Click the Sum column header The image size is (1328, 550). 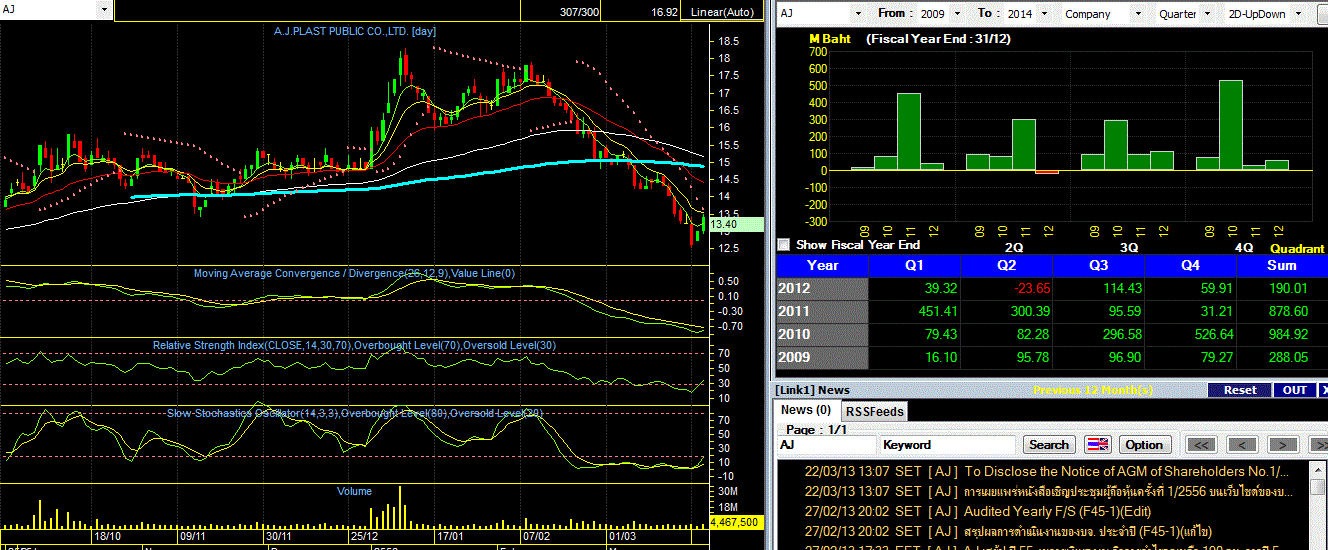tap(1282, 266)
